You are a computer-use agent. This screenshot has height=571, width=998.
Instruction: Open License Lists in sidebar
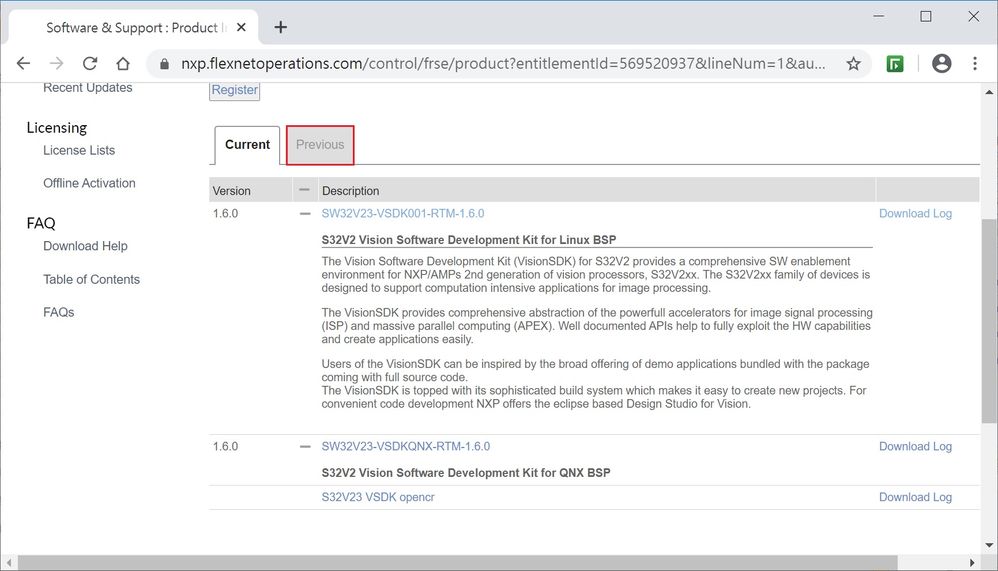tap(79, 150)
